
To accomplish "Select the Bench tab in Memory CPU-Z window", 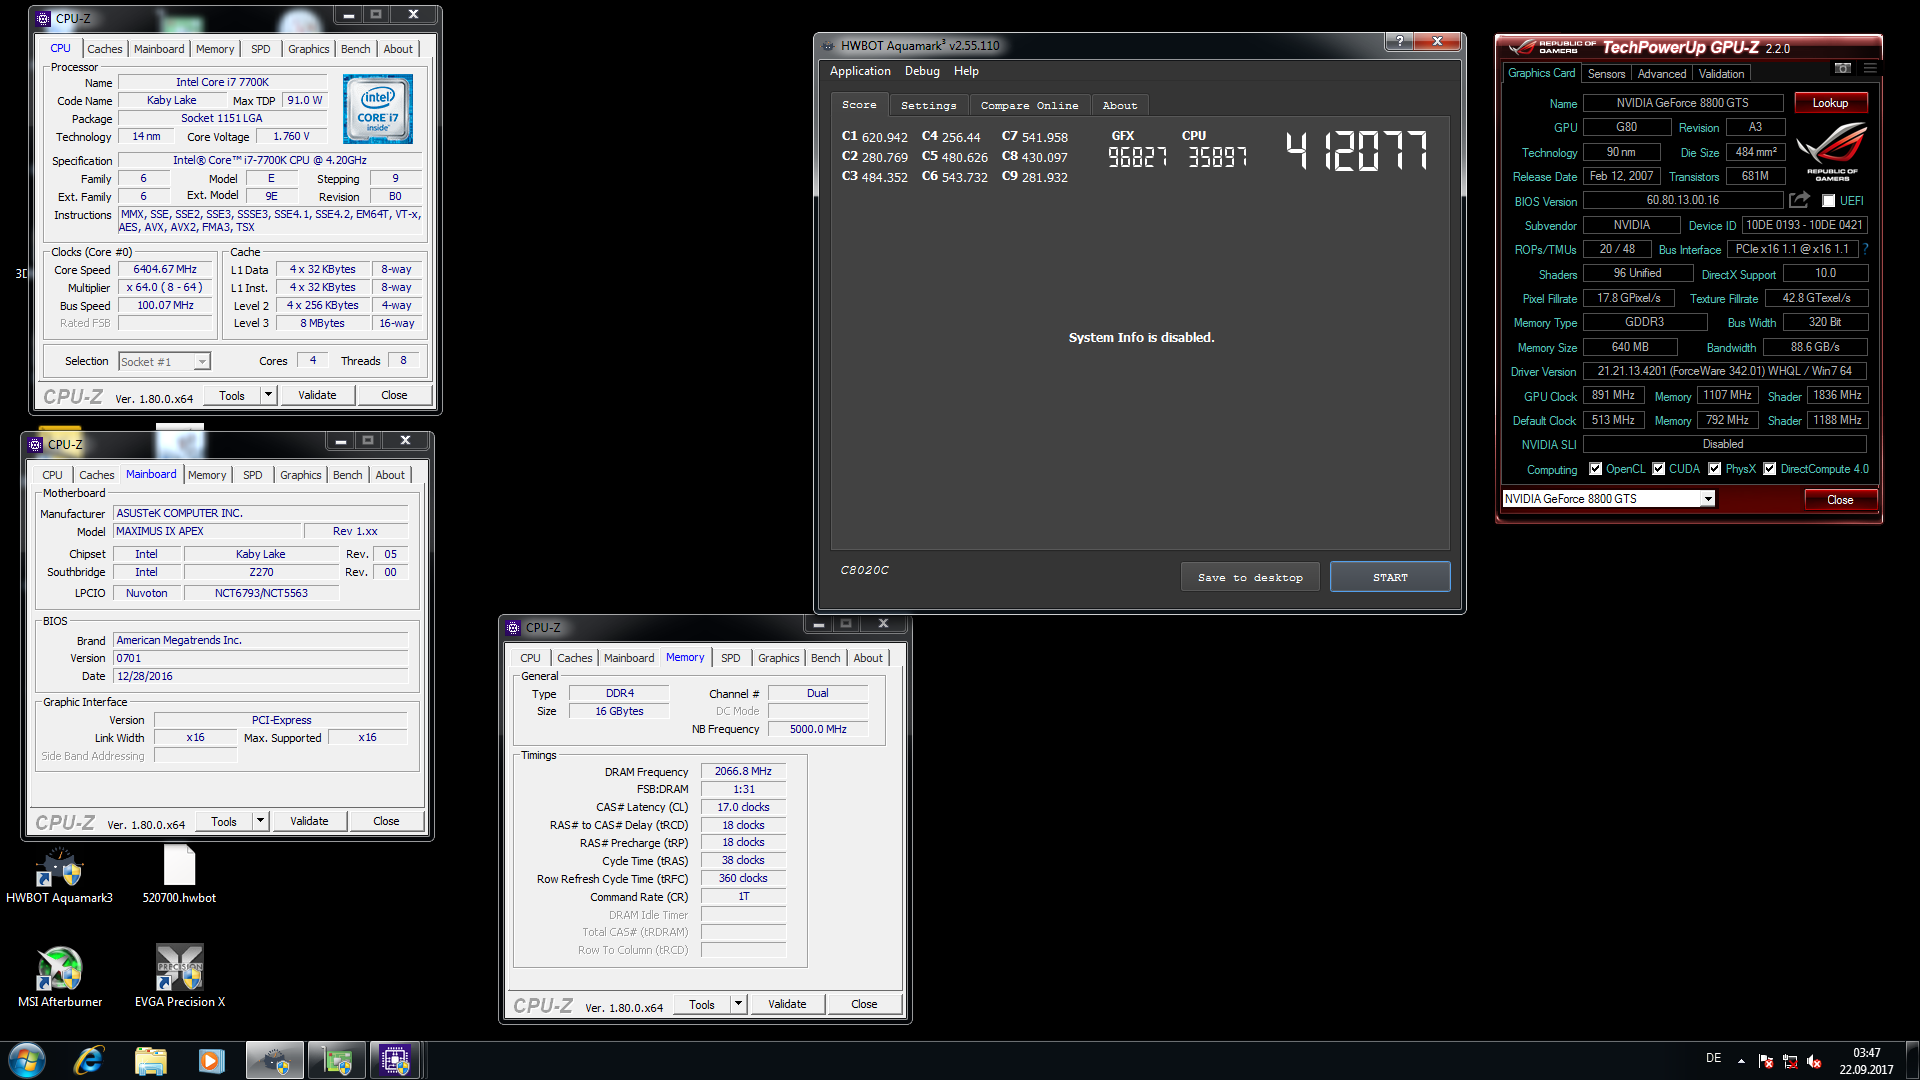I will click(825, 658).
